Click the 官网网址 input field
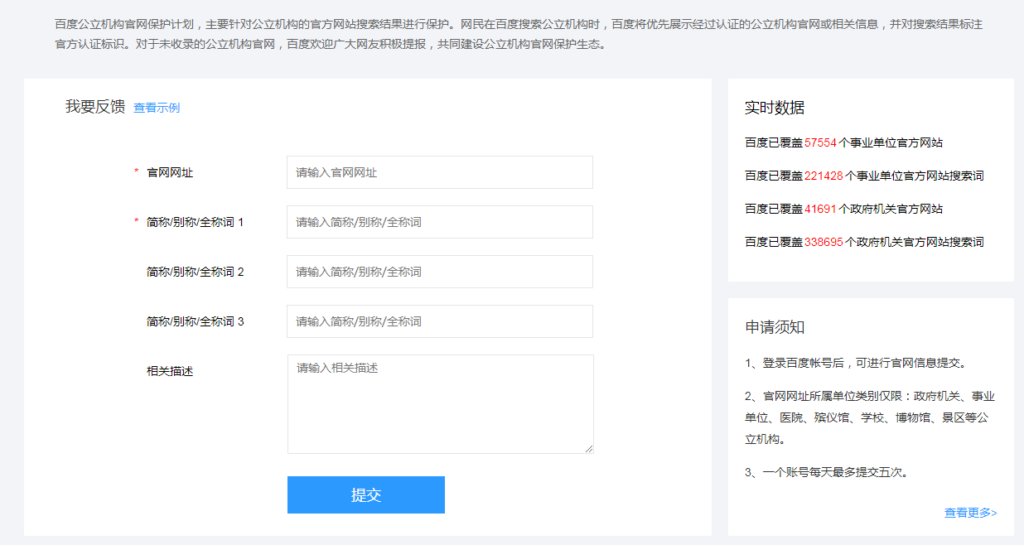The image size is (1024, 545). pos(440,172)
